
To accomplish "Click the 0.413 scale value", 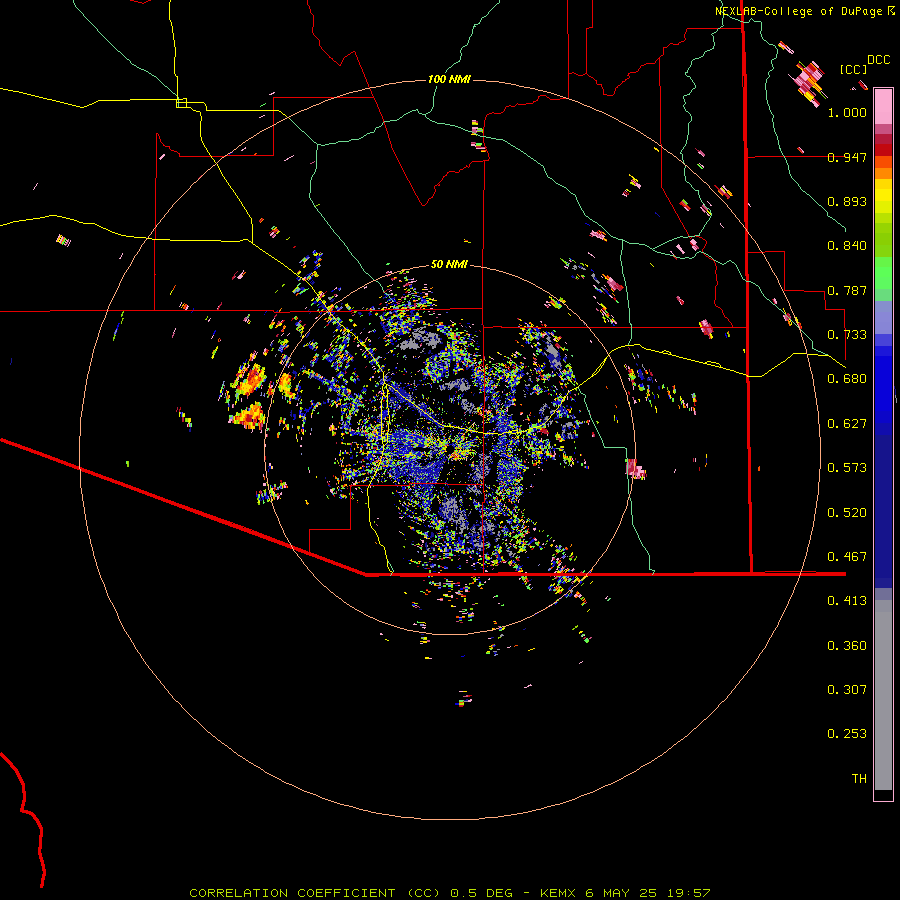I will pyautogui.click(x=847, y=601).
